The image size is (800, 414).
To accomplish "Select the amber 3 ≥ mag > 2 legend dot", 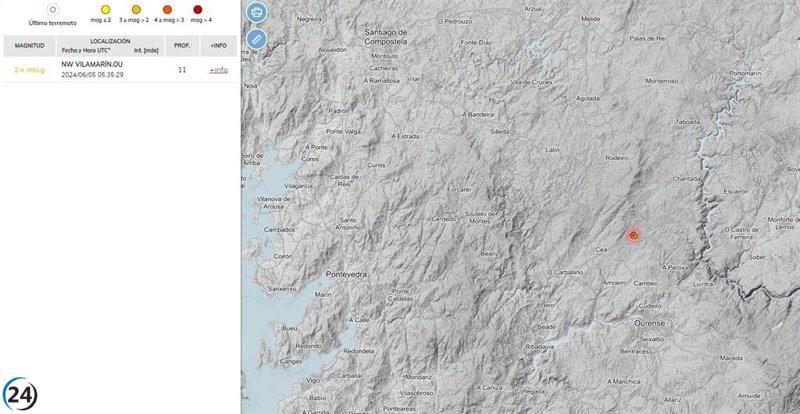I will point(136,9).
